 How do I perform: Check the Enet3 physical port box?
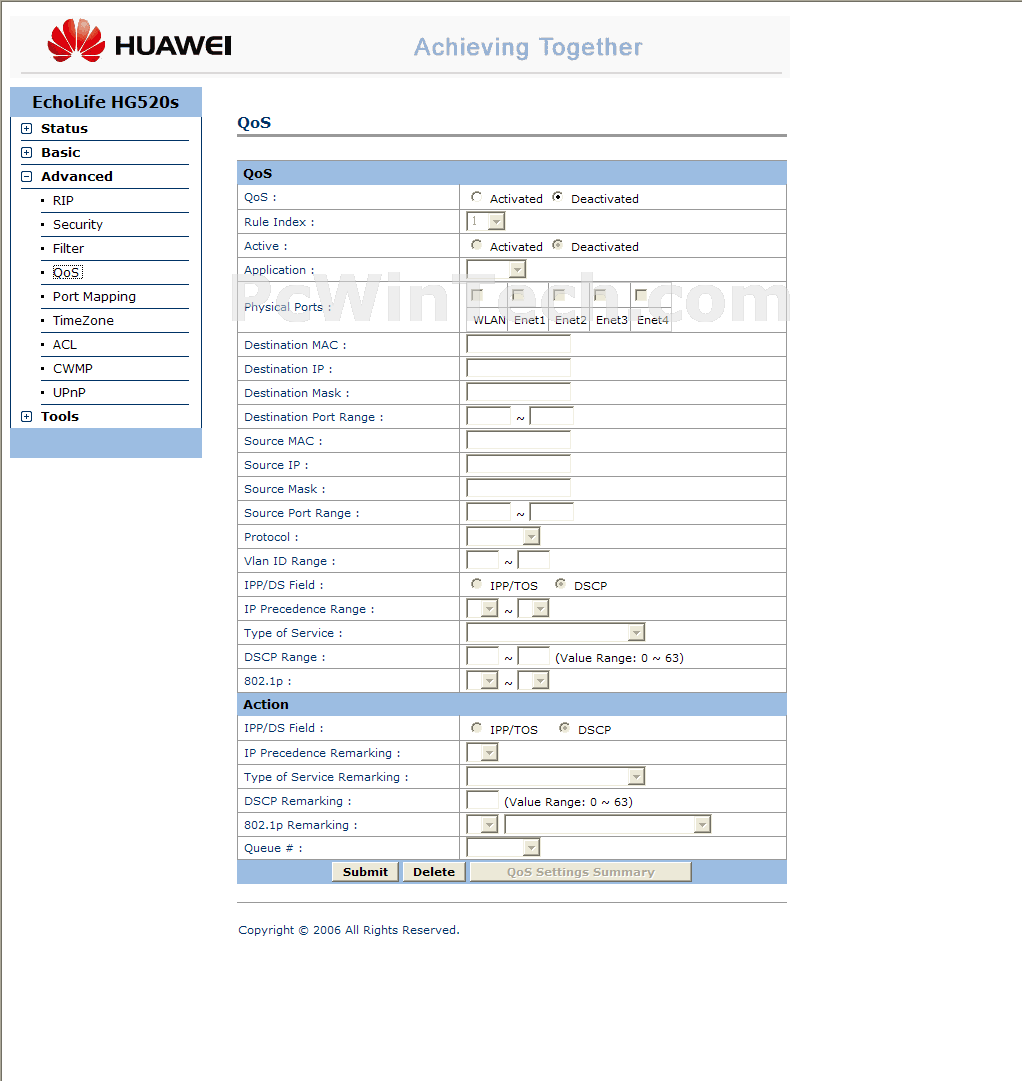pyautogui.click(x=600, y=295)
